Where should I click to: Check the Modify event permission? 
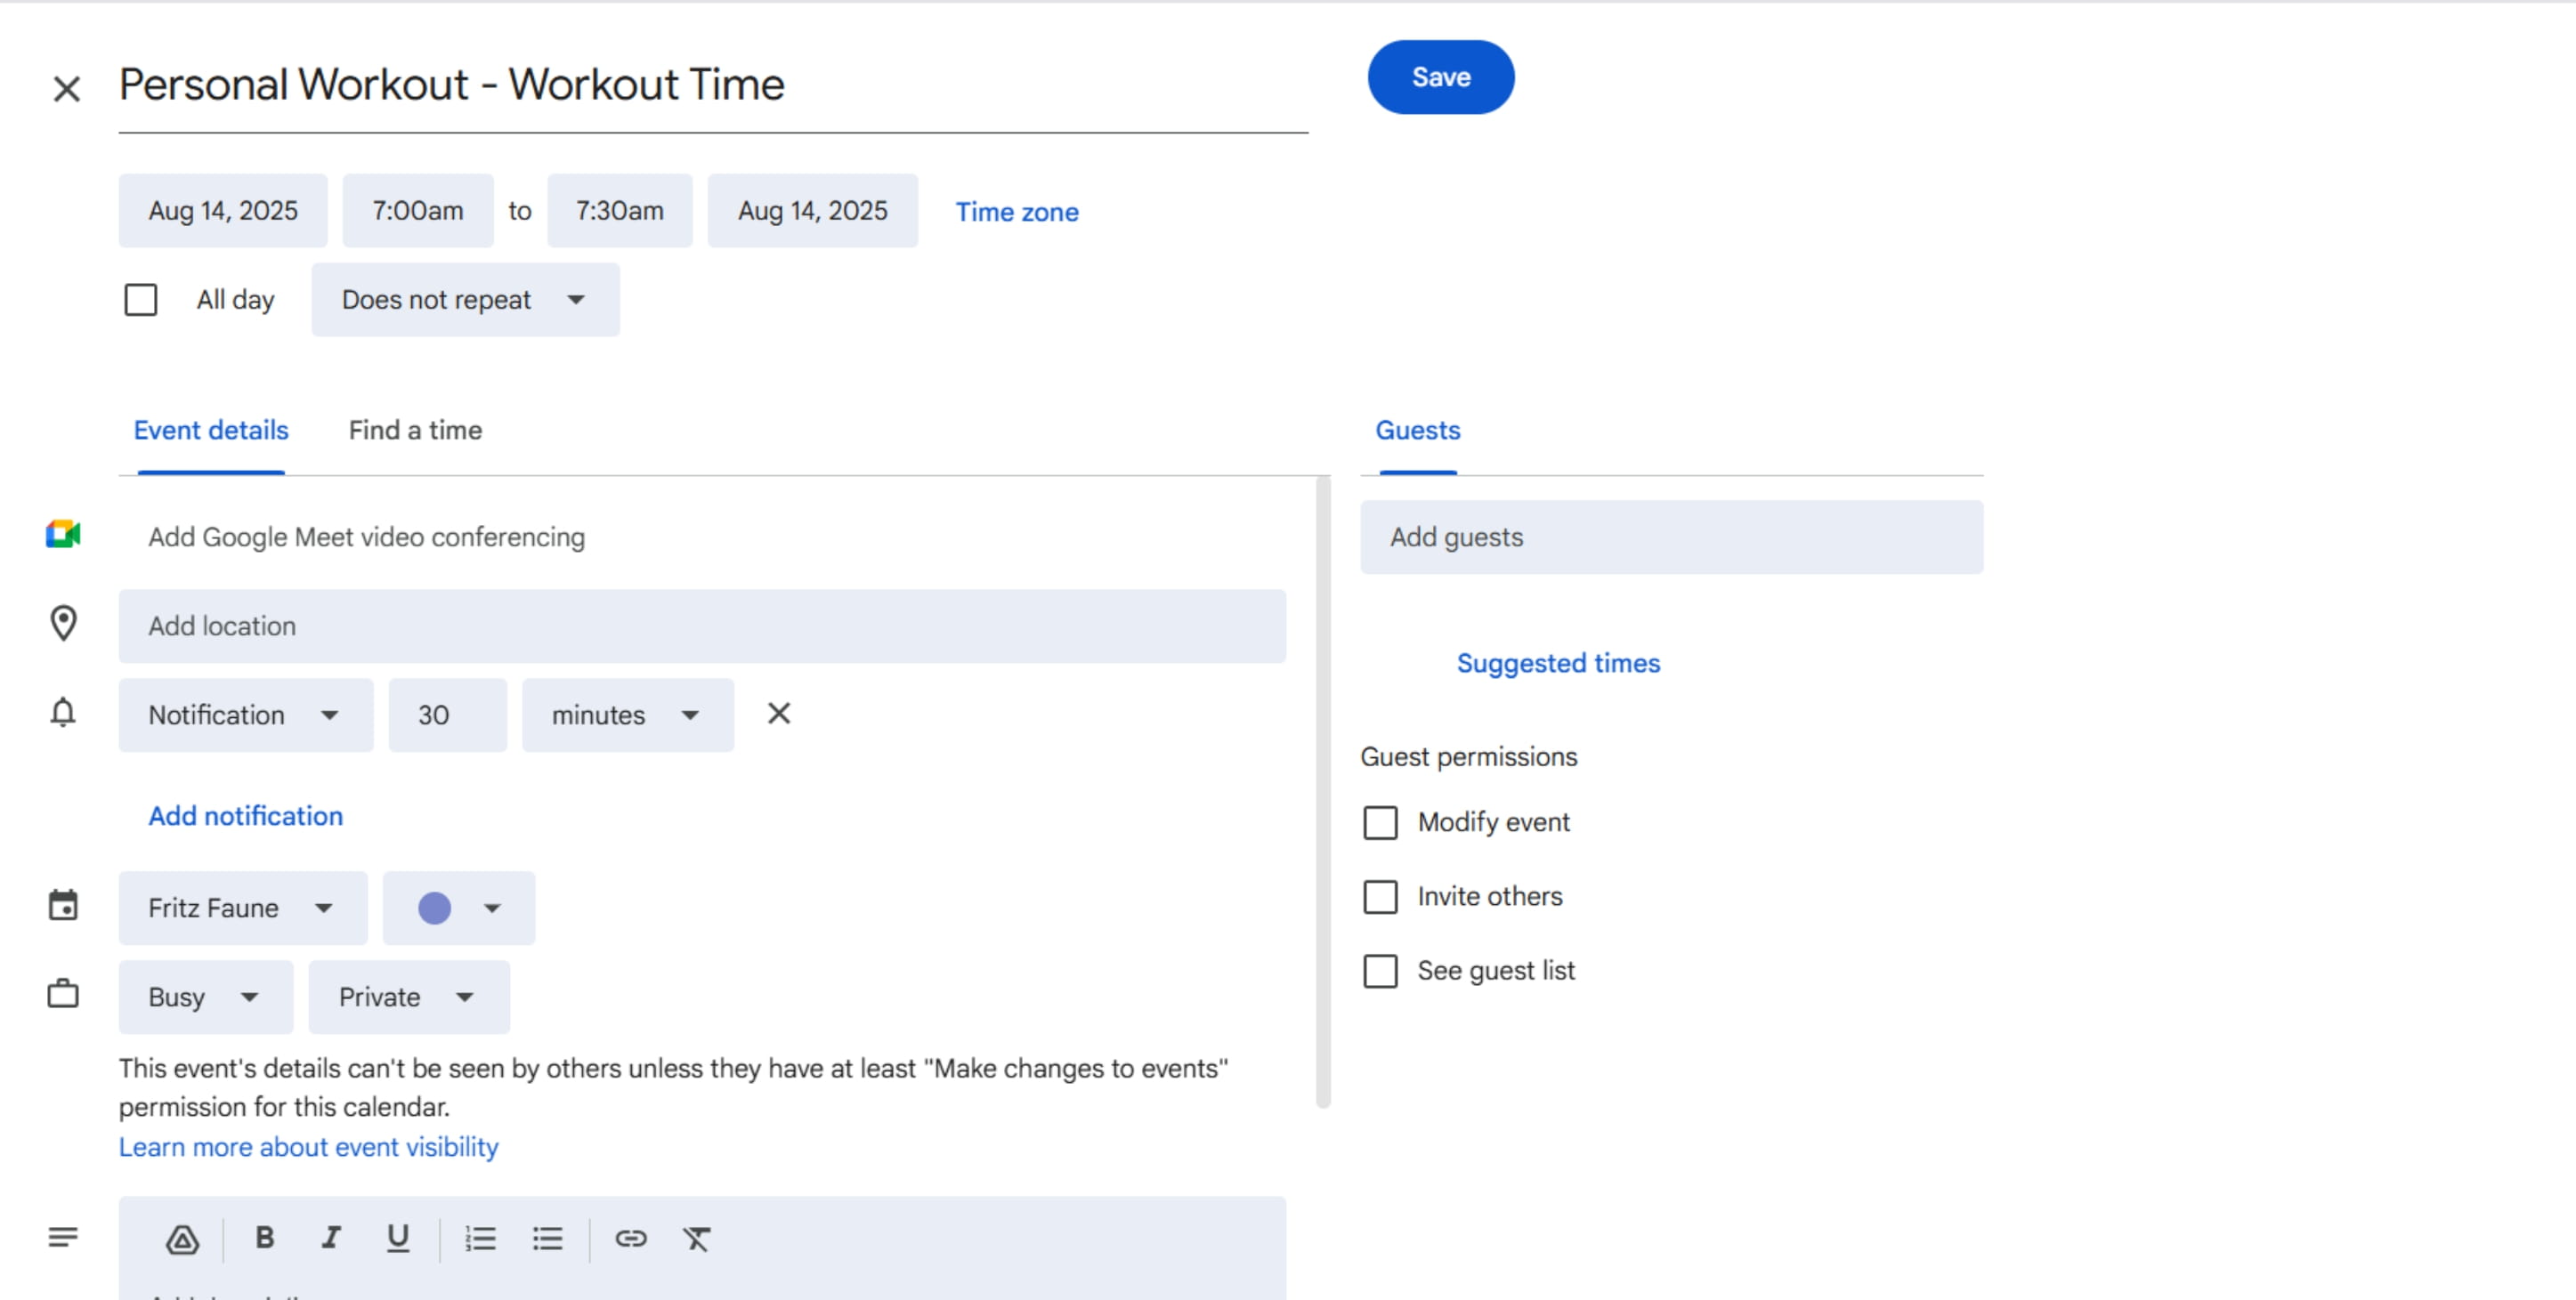(1380, 823)
